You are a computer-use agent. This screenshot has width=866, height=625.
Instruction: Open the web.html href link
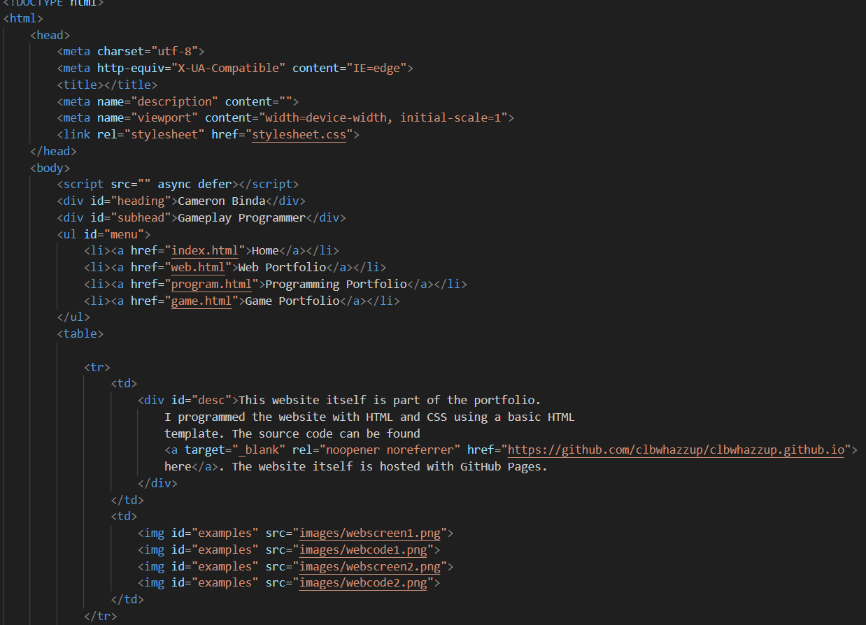click(x=196, y=267)
